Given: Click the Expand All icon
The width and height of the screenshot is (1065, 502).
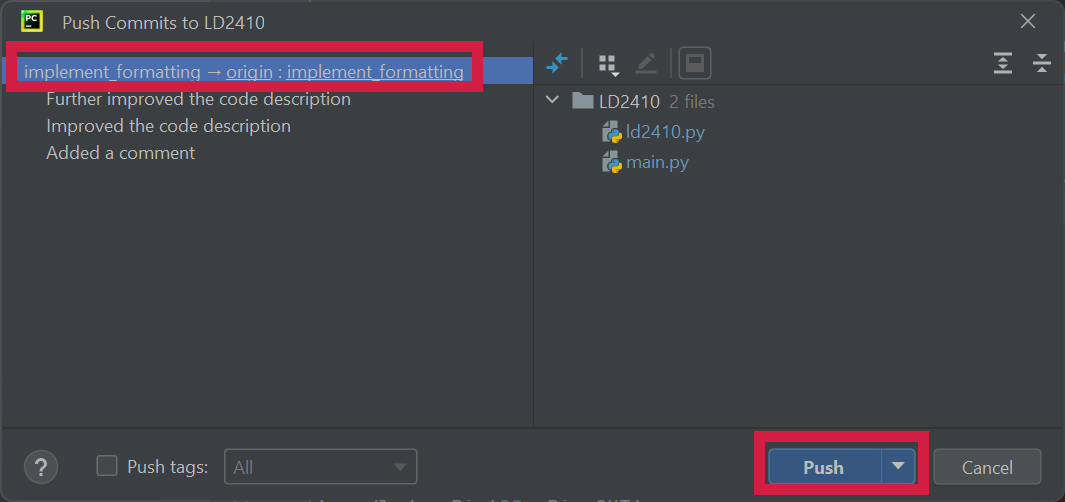Looking at the screenshot, I should (x=1003, y=64).
